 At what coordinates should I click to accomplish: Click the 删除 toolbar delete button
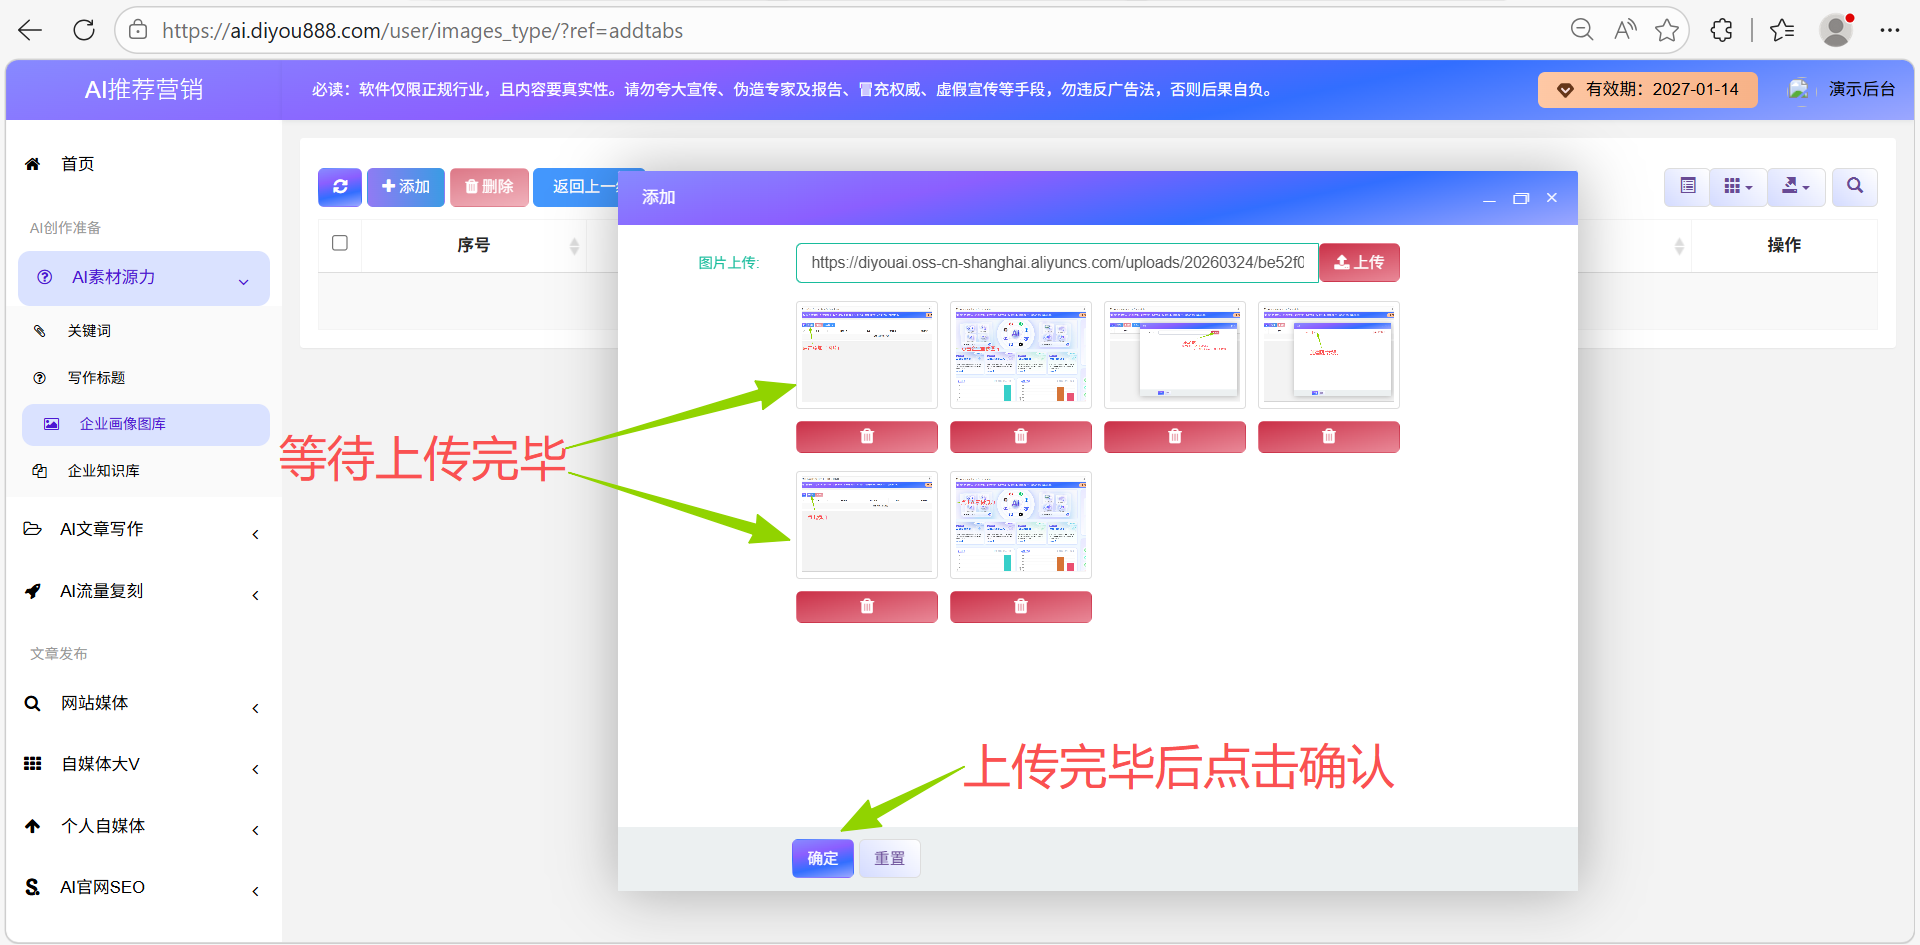tap(489, 187)
